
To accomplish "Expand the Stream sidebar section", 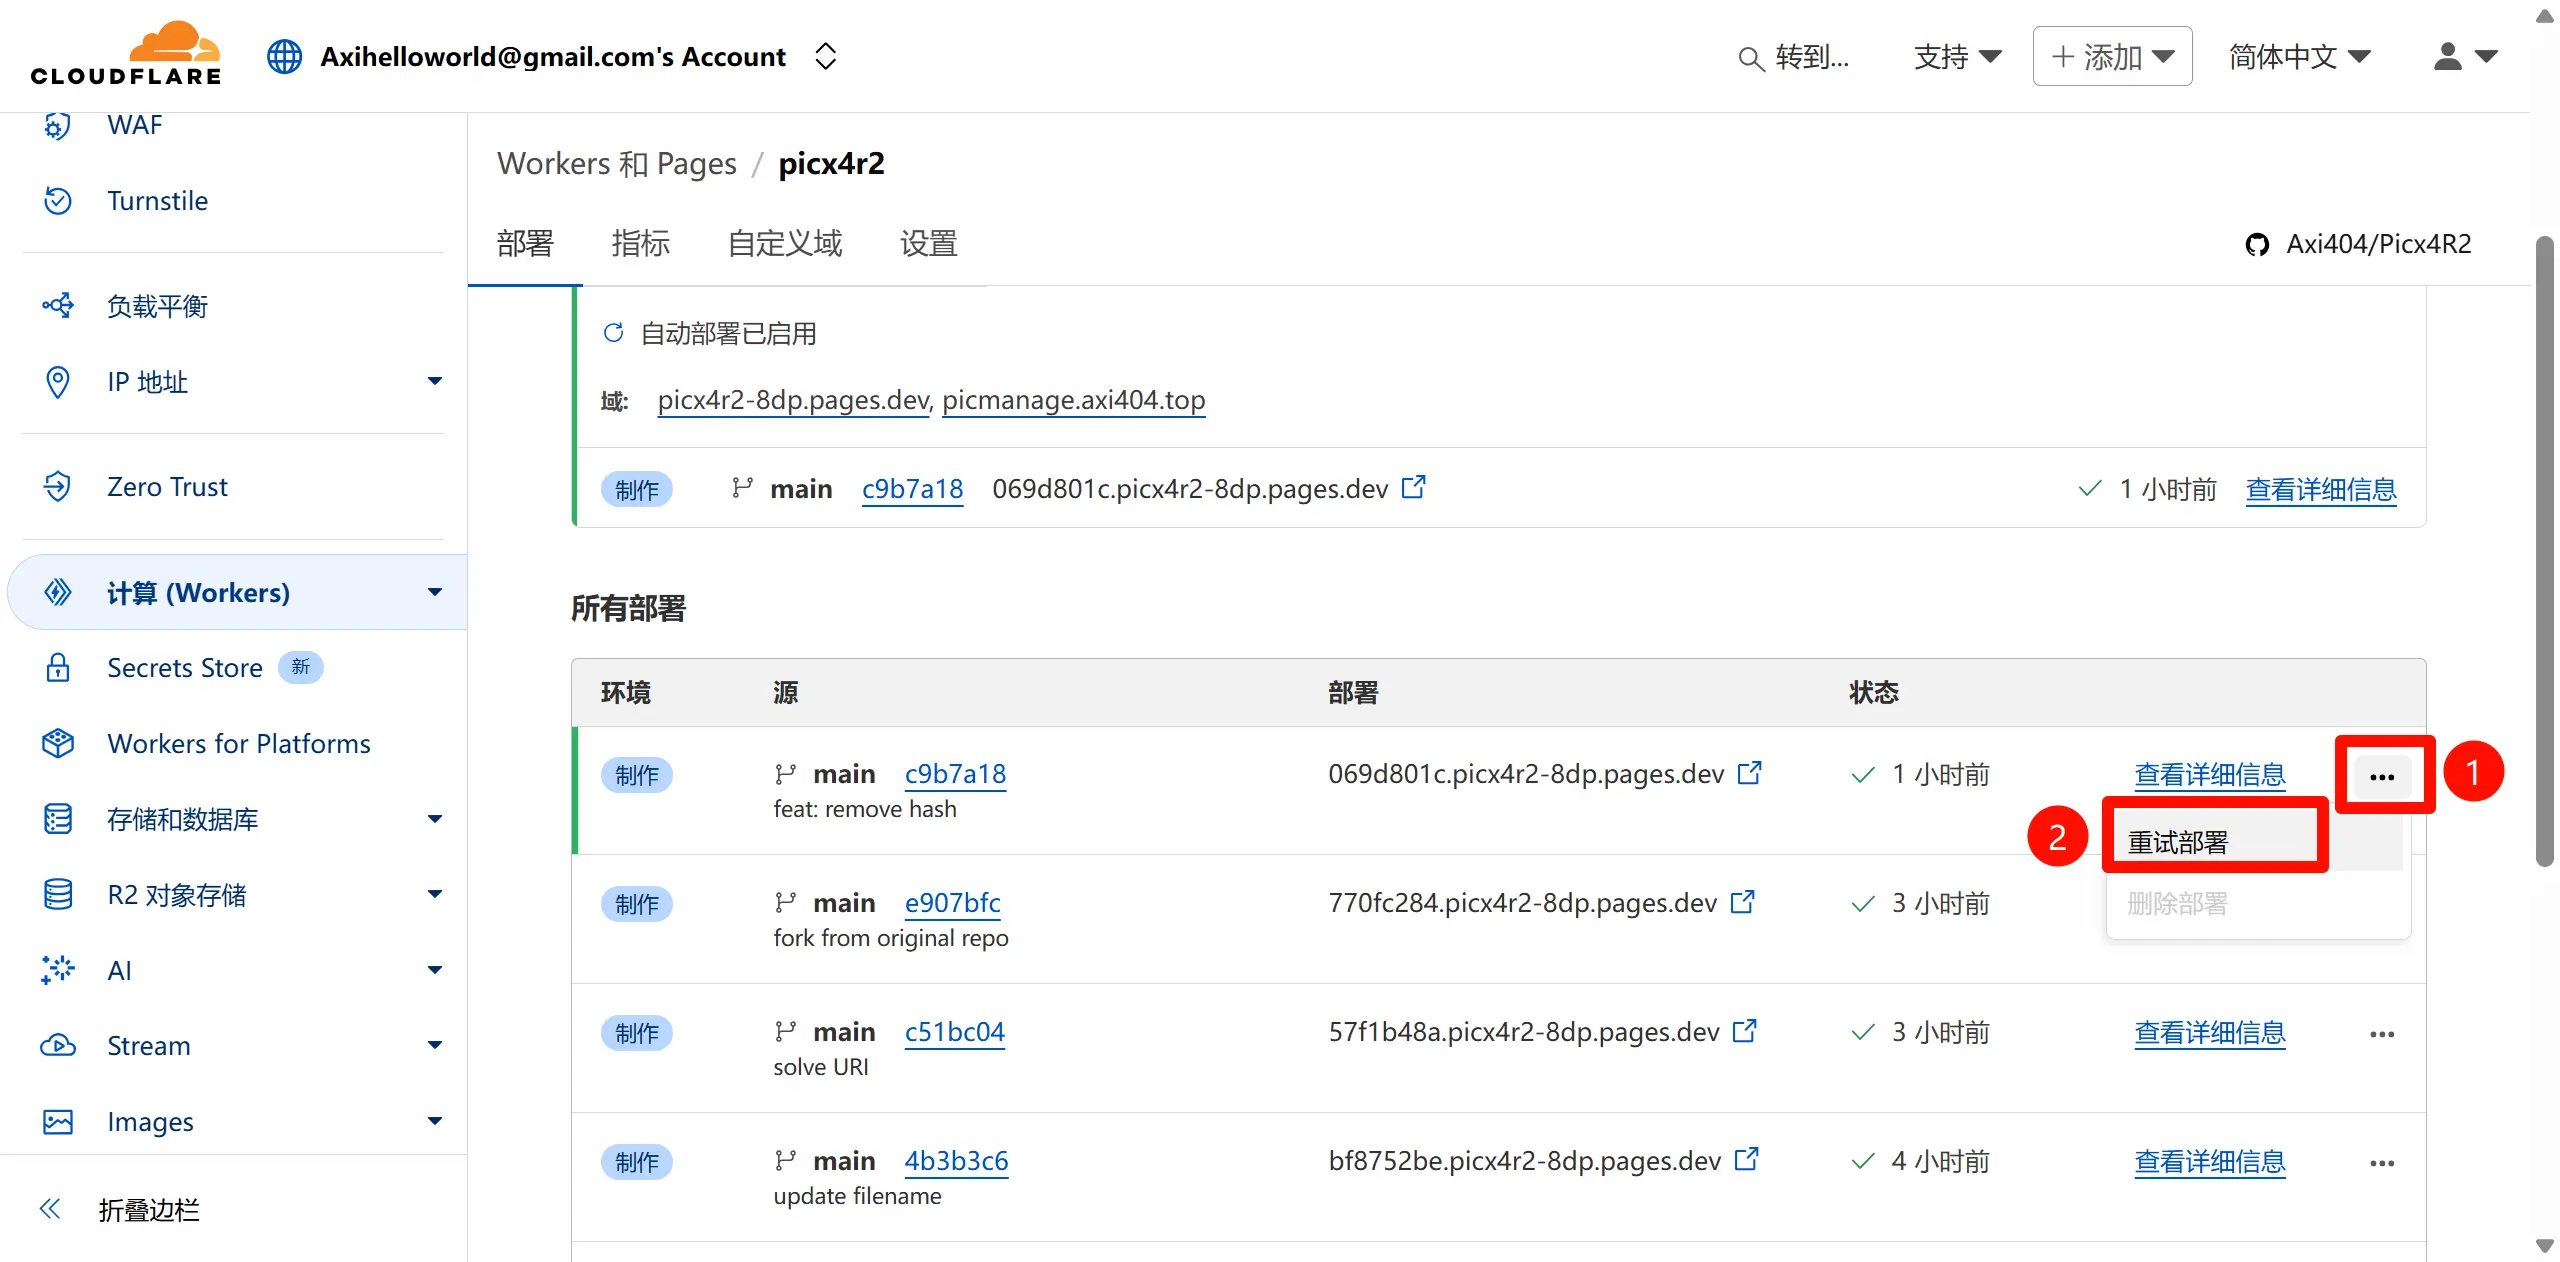I will pos(435,1045).
